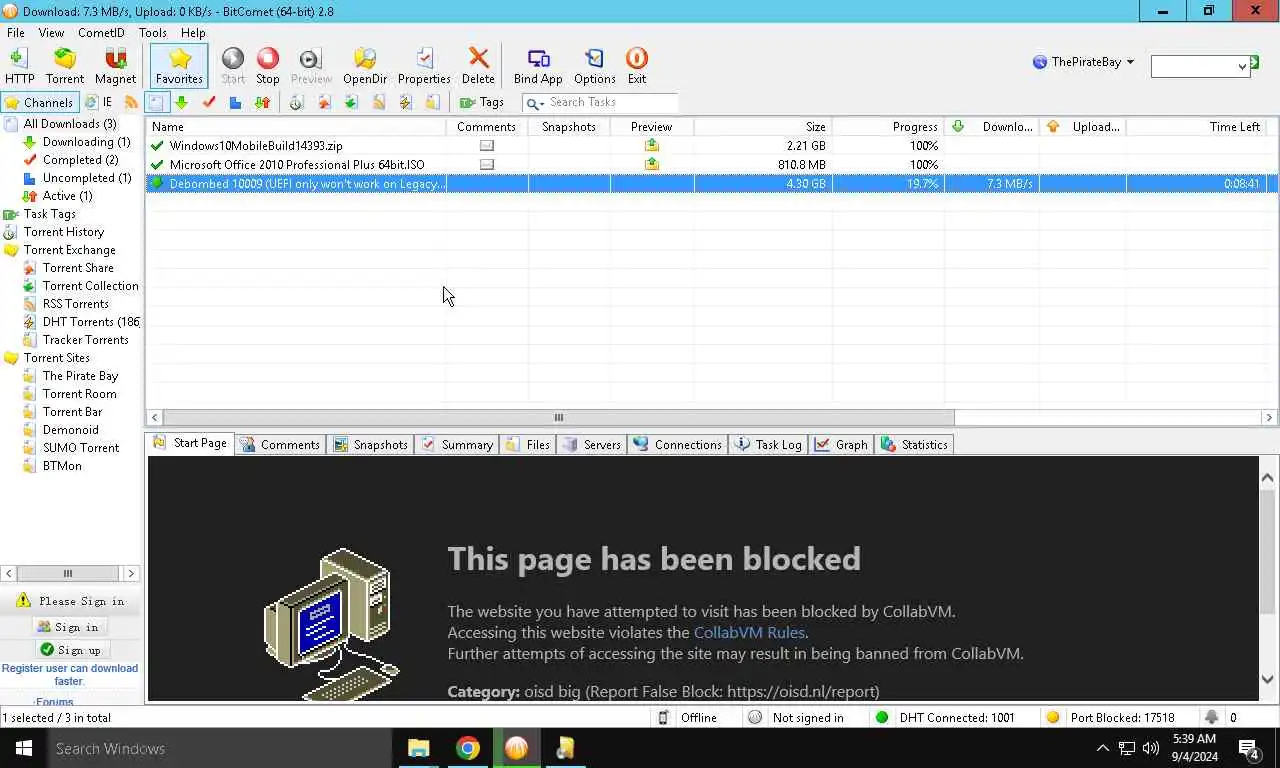This screenshot has width=1280, height=768.
Task: Stop the selected download task
Action: tap(268, 66)
